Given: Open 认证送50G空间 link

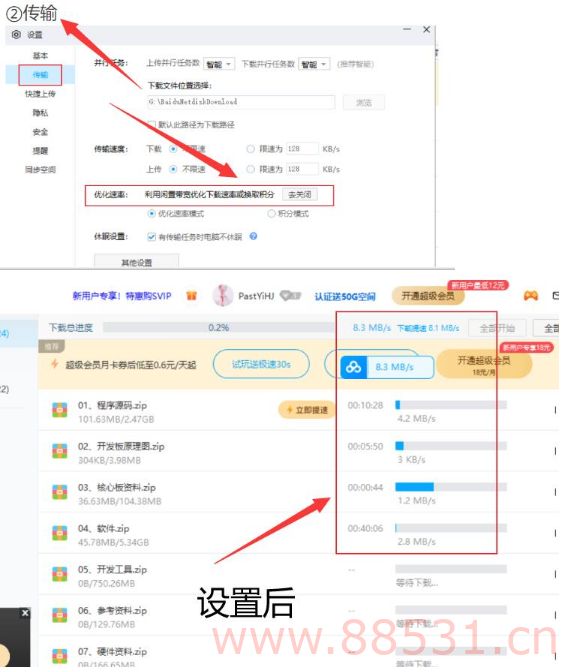Looking at the screenshot, I should (345, 296).
